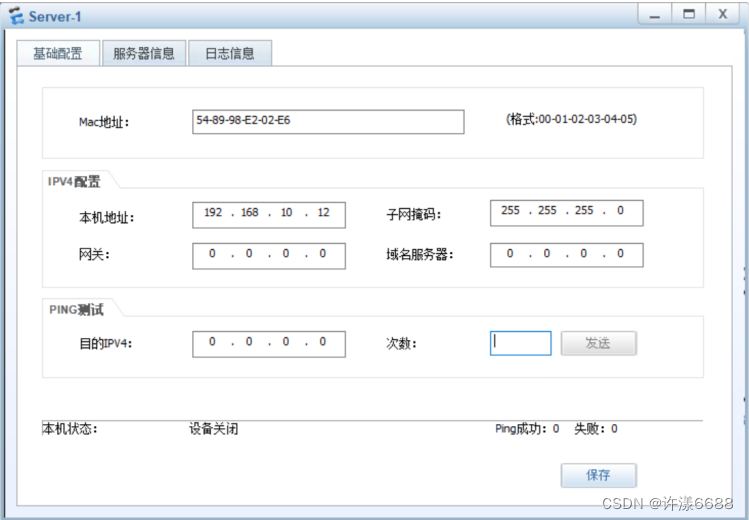
Task: Click the 次数 label
Action: coord(401,343)
